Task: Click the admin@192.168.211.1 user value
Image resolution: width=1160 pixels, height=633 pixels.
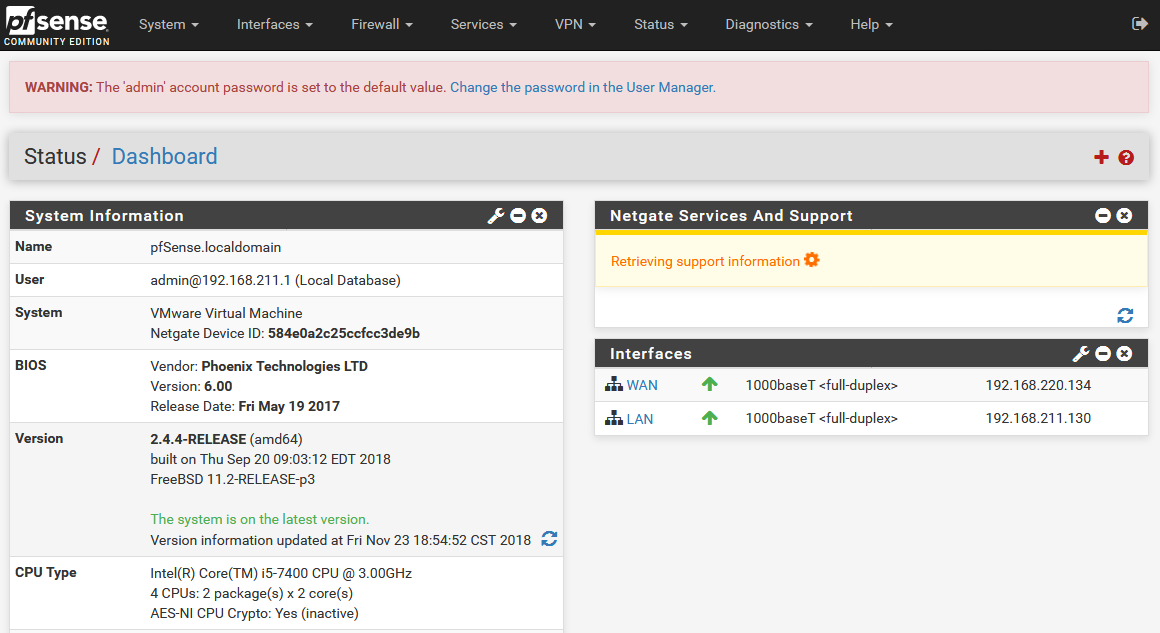Action: coord(275,280)
